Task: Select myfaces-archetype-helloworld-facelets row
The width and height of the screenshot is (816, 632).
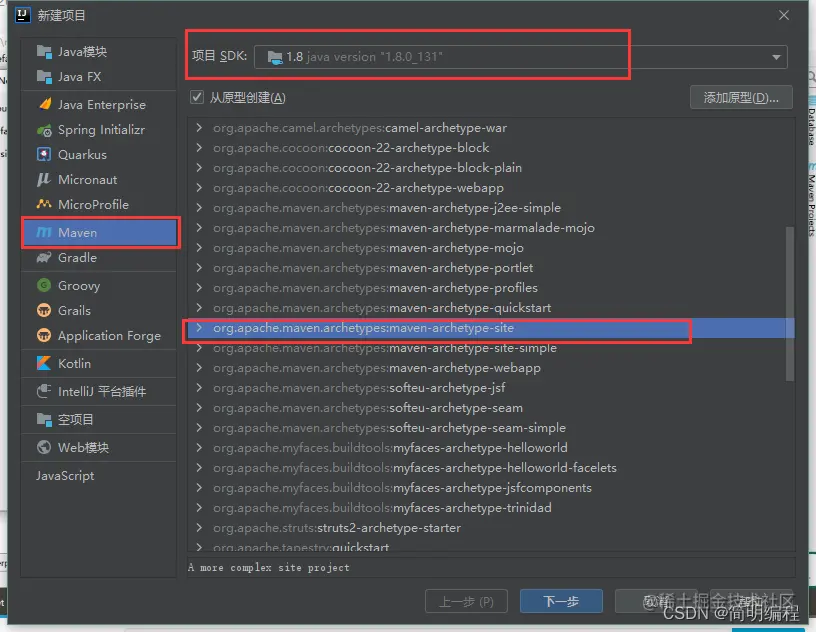Action: coord(491,467)
